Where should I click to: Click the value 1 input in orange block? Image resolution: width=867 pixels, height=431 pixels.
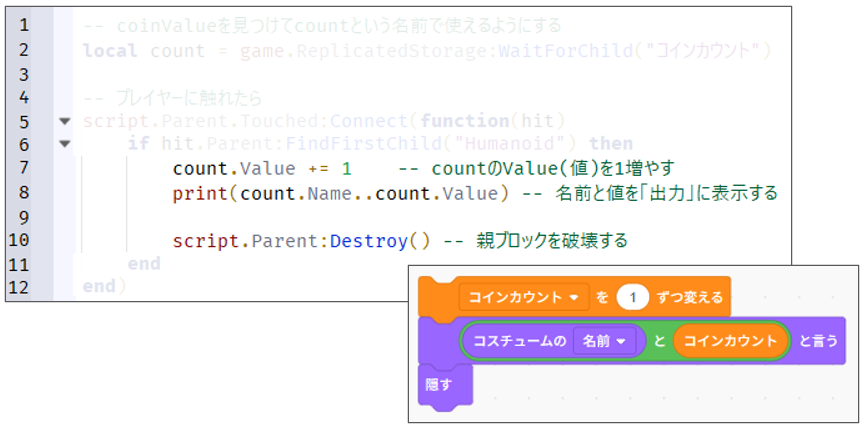tap(633, 297)
